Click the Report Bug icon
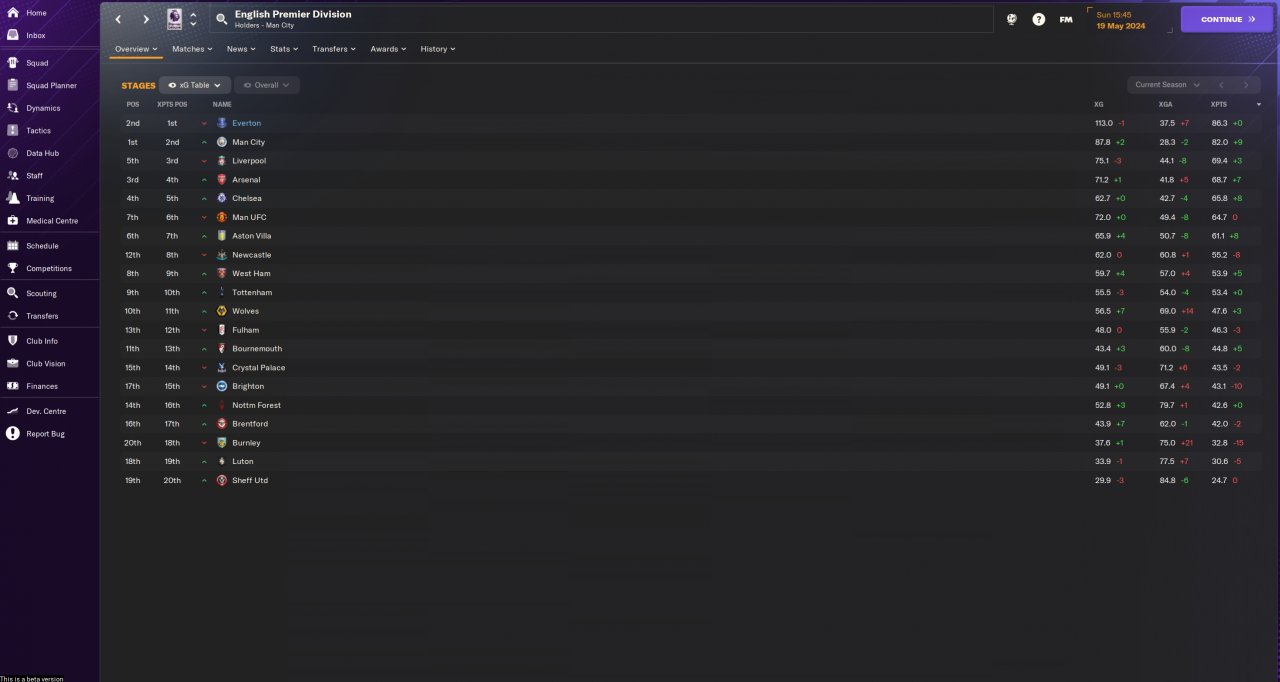Image resolution: width=1280 pixels, height=682 pixels. coord(13,433)
